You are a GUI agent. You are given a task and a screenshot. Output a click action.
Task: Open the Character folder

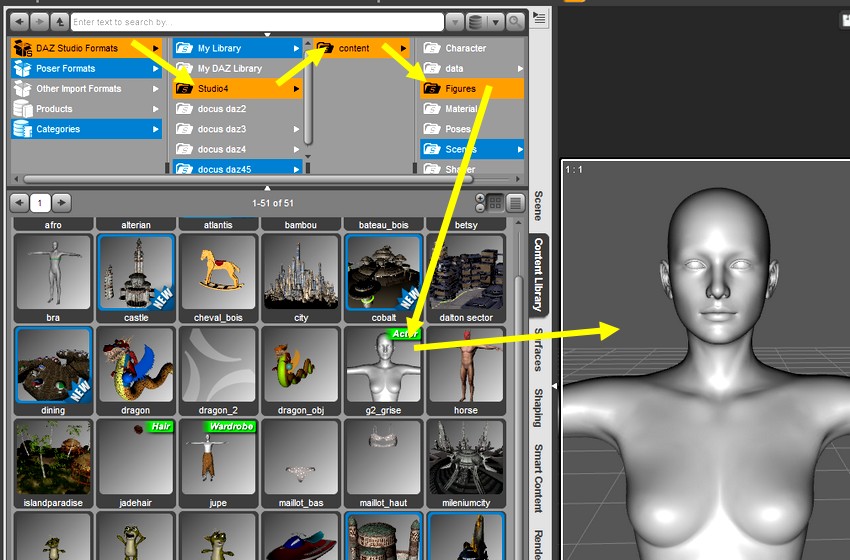point(472,48)
